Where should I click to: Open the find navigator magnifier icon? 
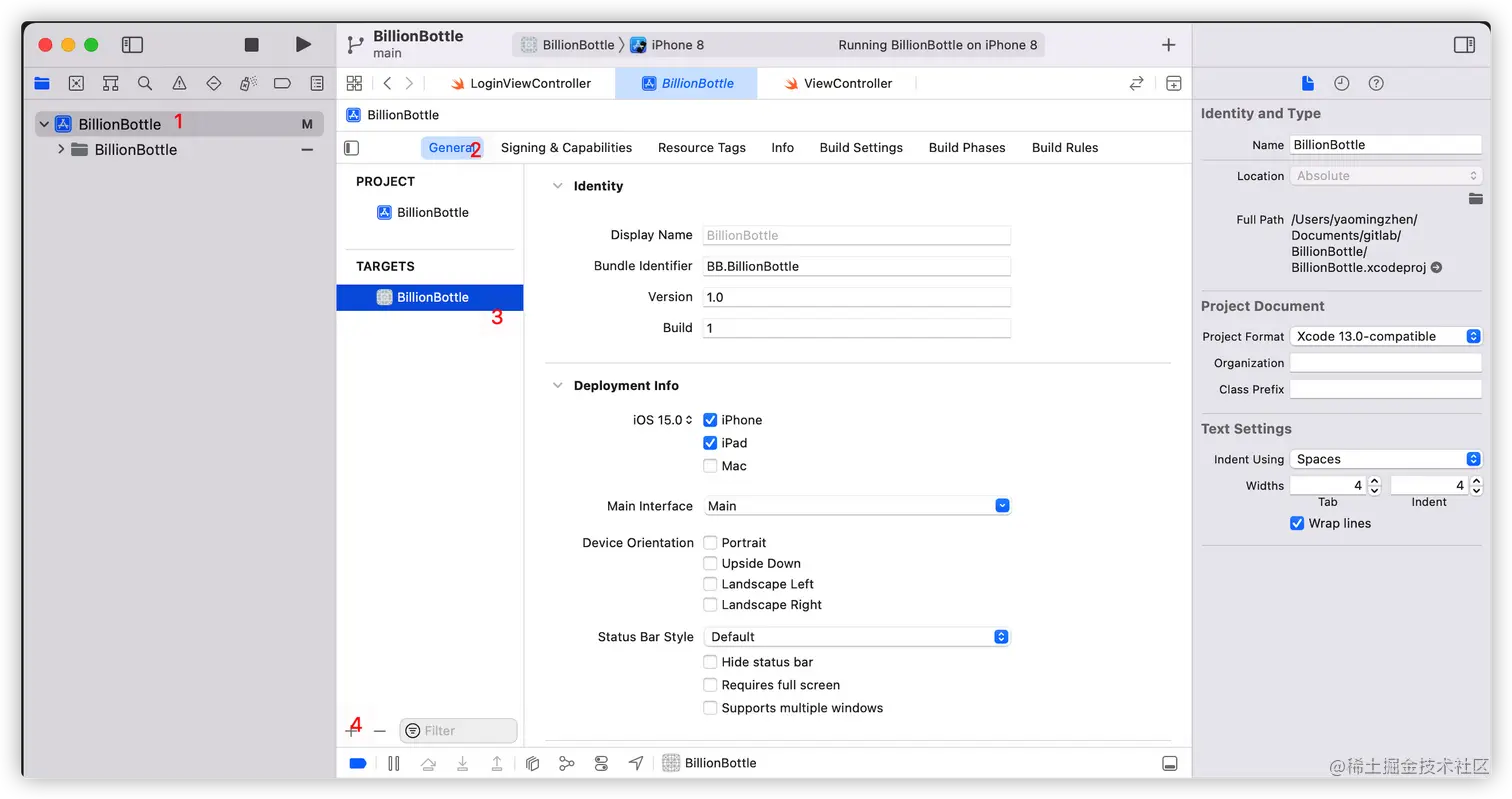pyautogui.click(x=145, y=83)
